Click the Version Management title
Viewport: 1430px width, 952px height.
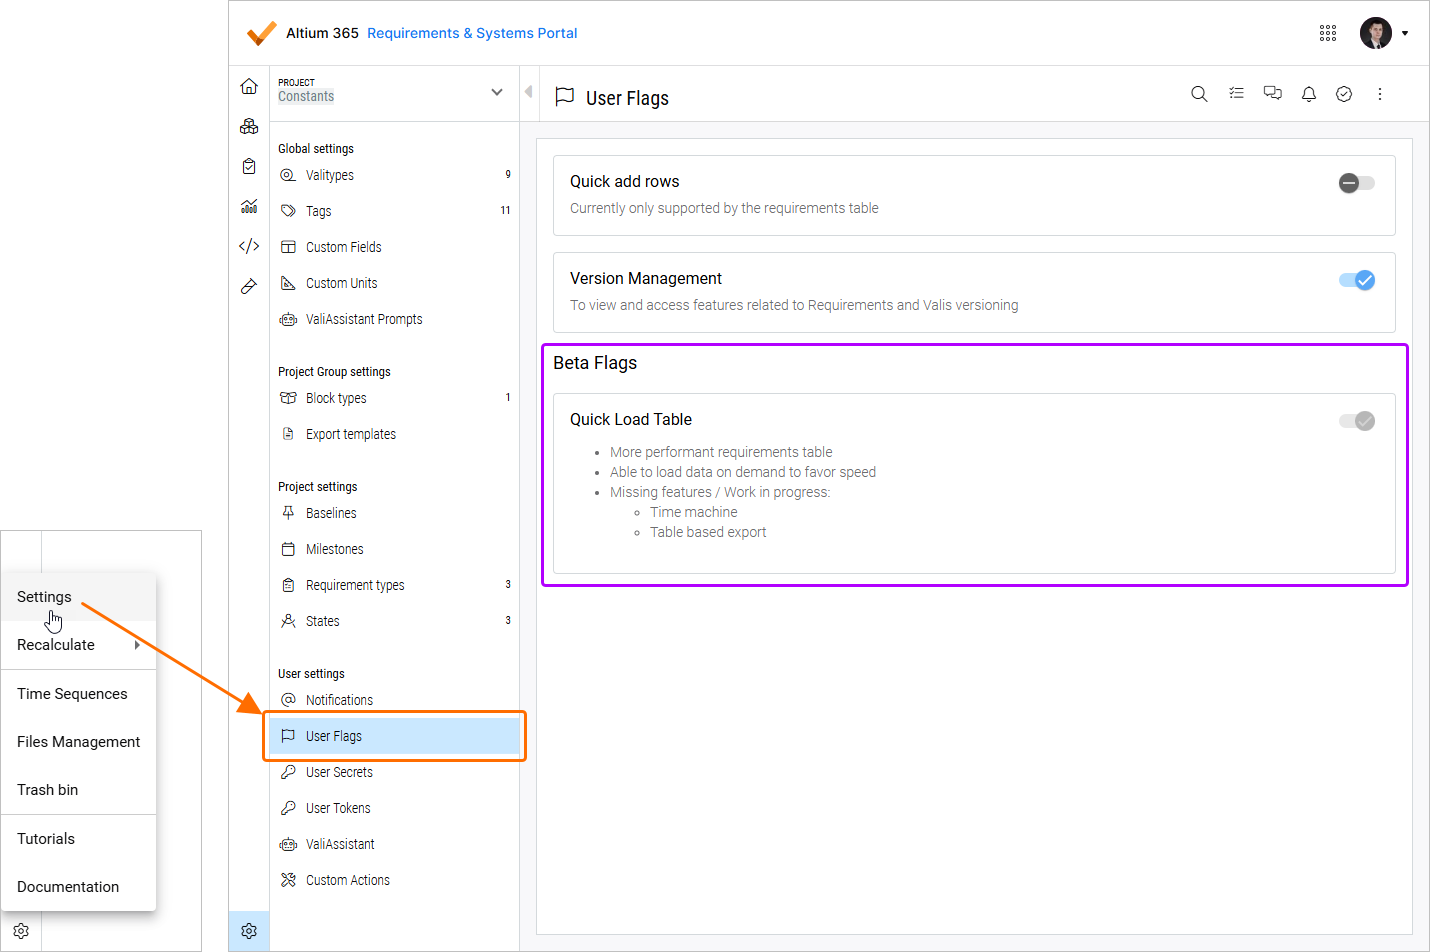(646, 279)
